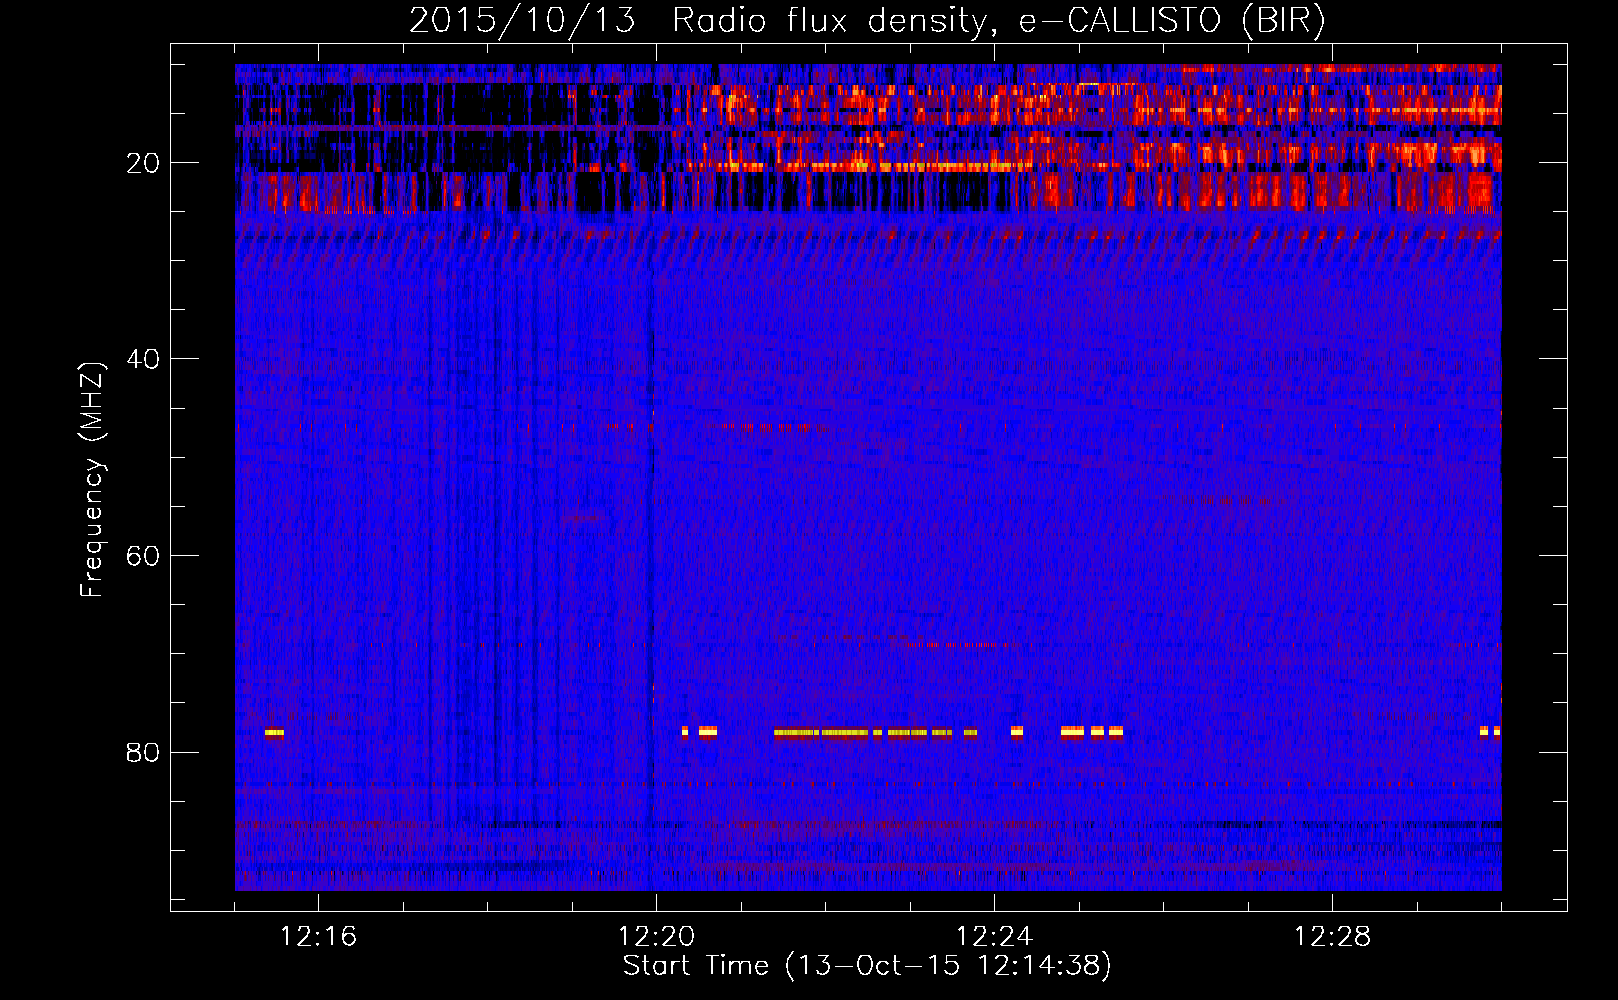Click the '12:28' time tick label

(1332, 937)
